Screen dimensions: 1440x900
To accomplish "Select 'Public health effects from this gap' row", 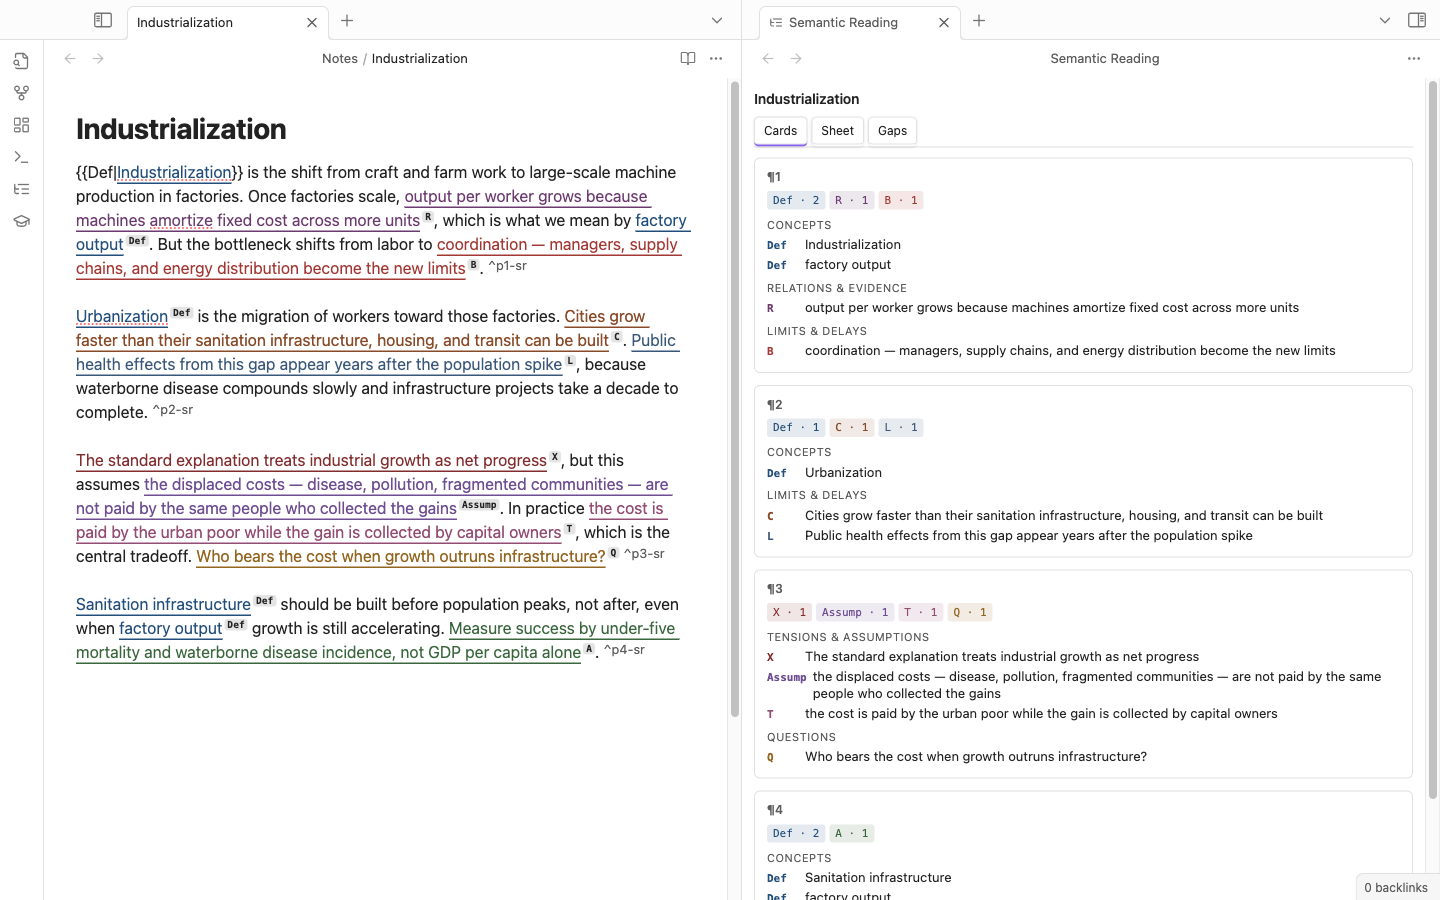I will (x=1083, y=536).
